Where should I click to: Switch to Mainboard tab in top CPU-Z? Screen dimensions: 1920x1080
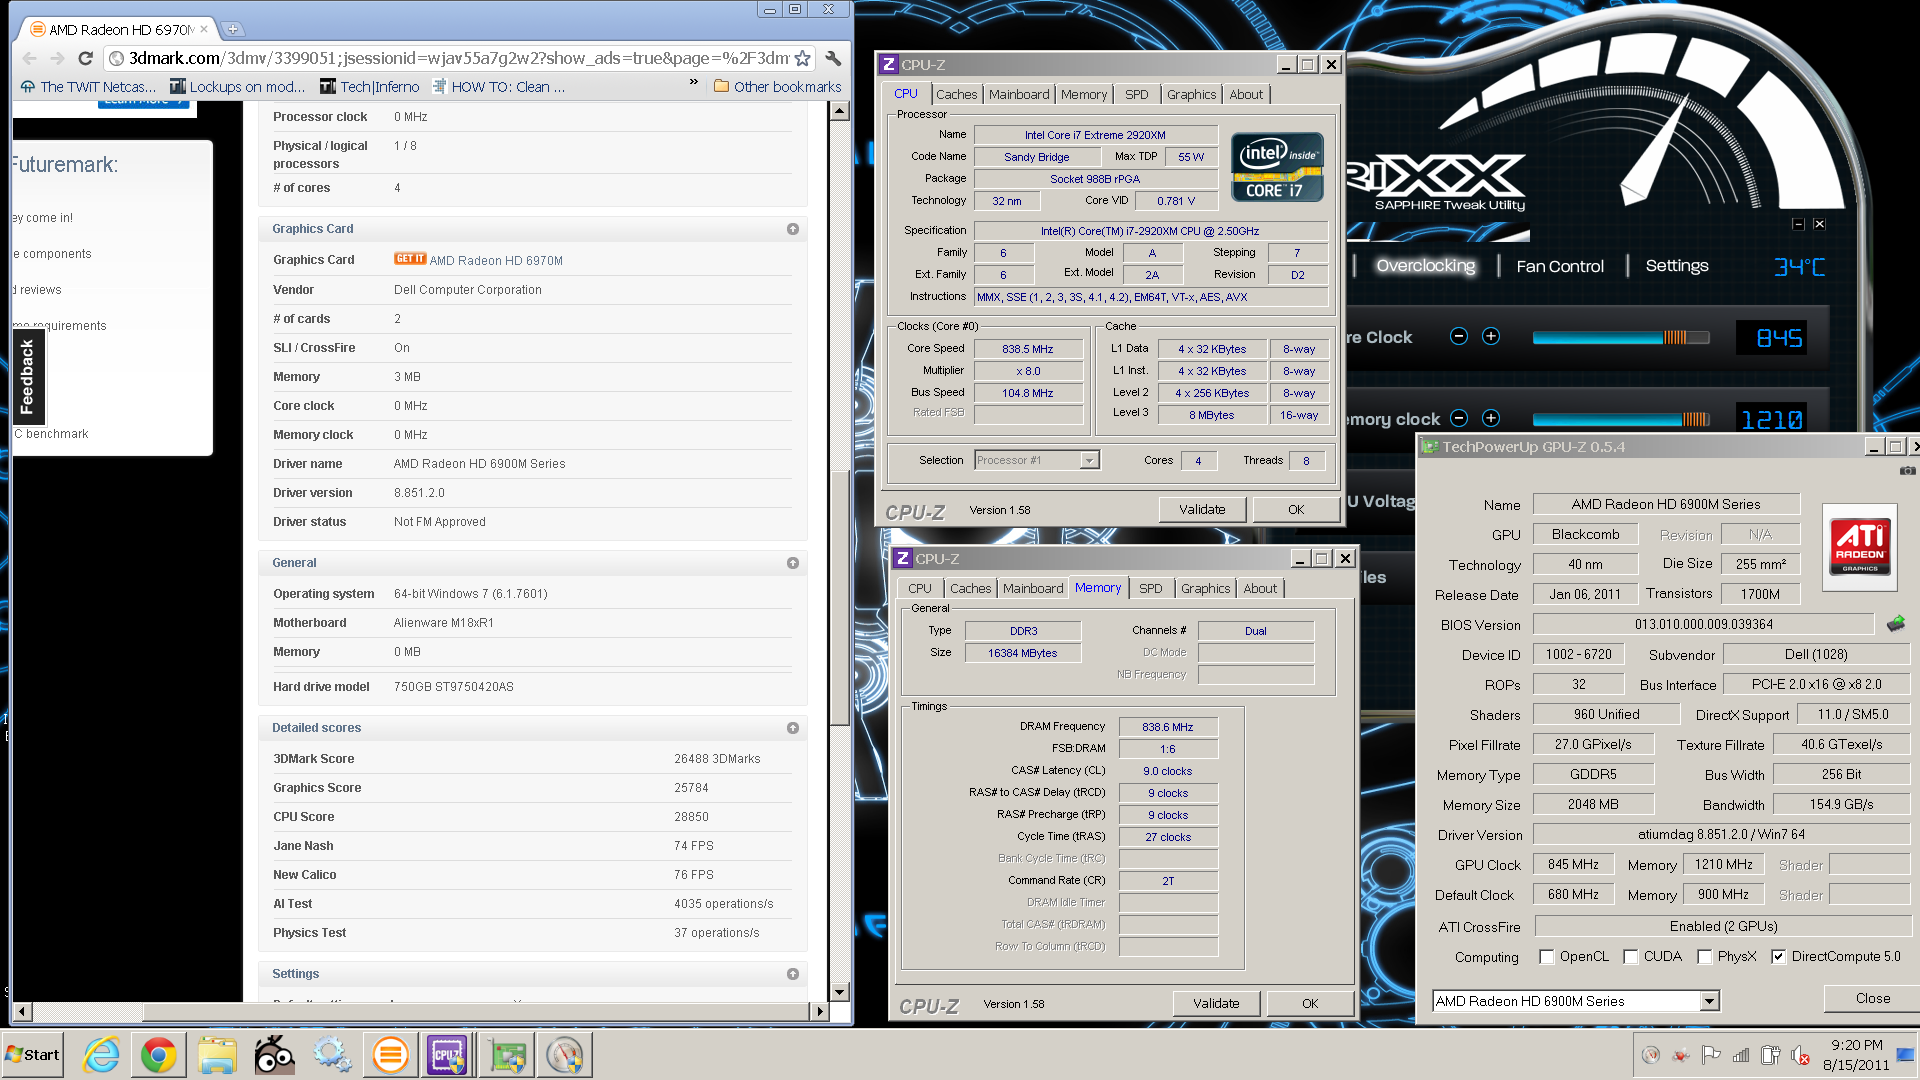tap(1019, 94)
